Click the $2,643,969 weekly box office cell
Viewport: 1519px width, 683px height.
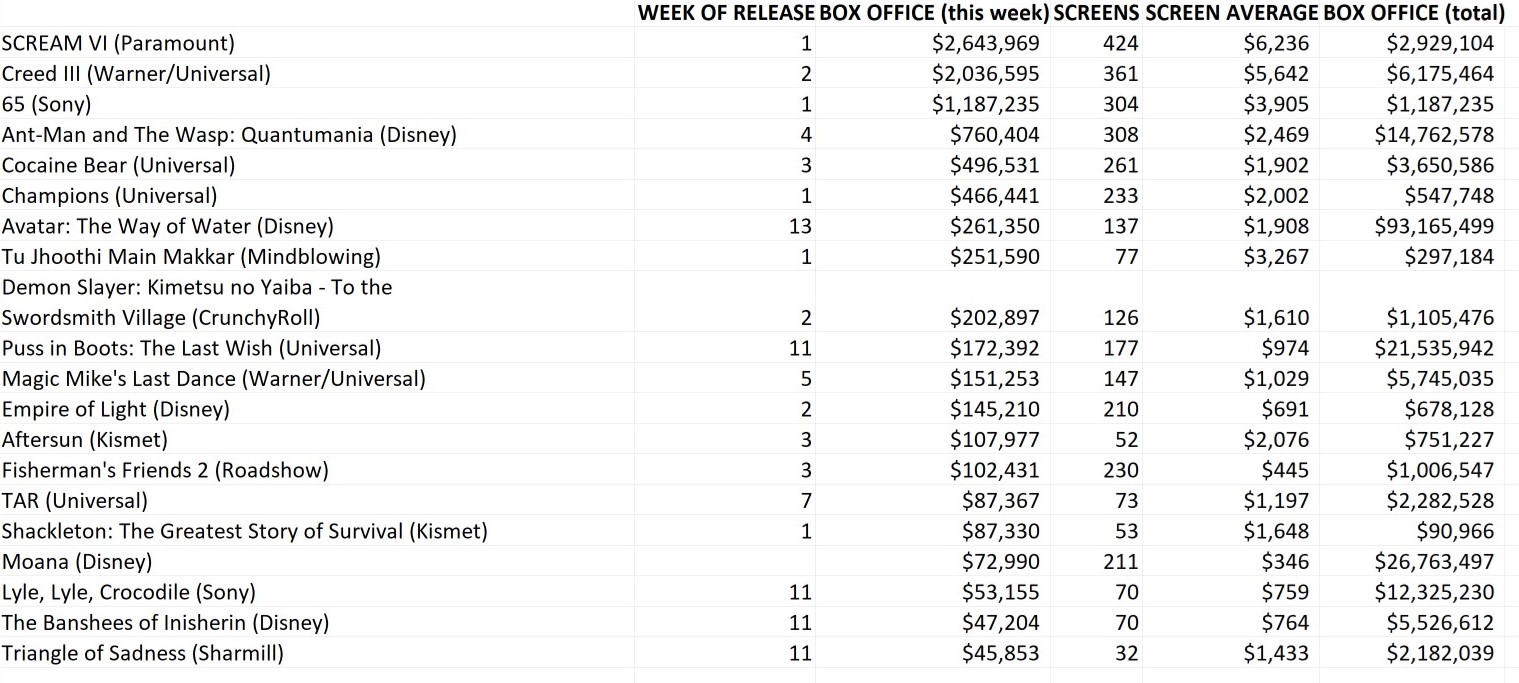[x=985, y=43]
